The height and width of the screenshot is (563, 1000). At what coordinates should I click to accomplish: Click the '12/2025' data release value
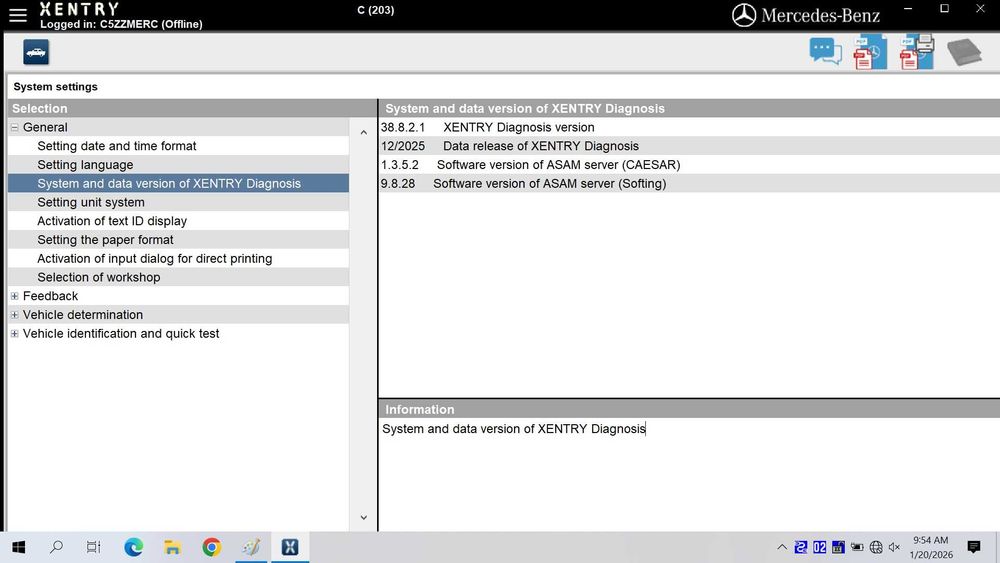coord(402,146)
